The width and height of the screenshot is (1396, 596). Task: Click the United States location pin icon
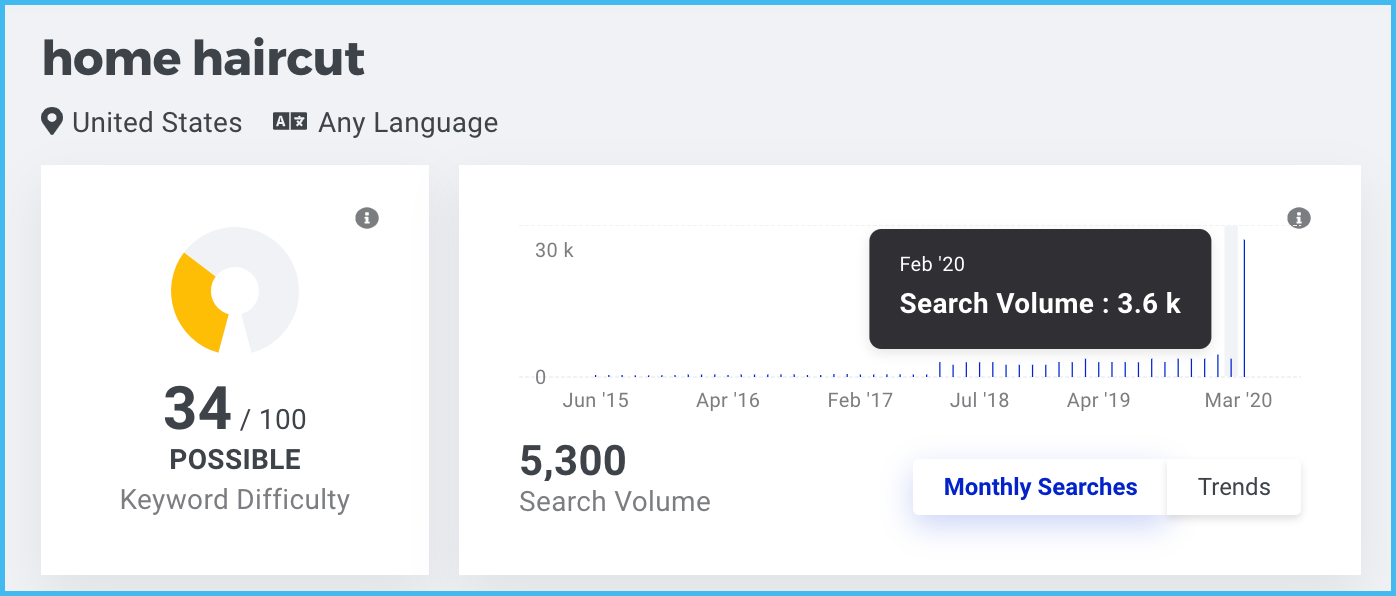[x=51, y=122]
